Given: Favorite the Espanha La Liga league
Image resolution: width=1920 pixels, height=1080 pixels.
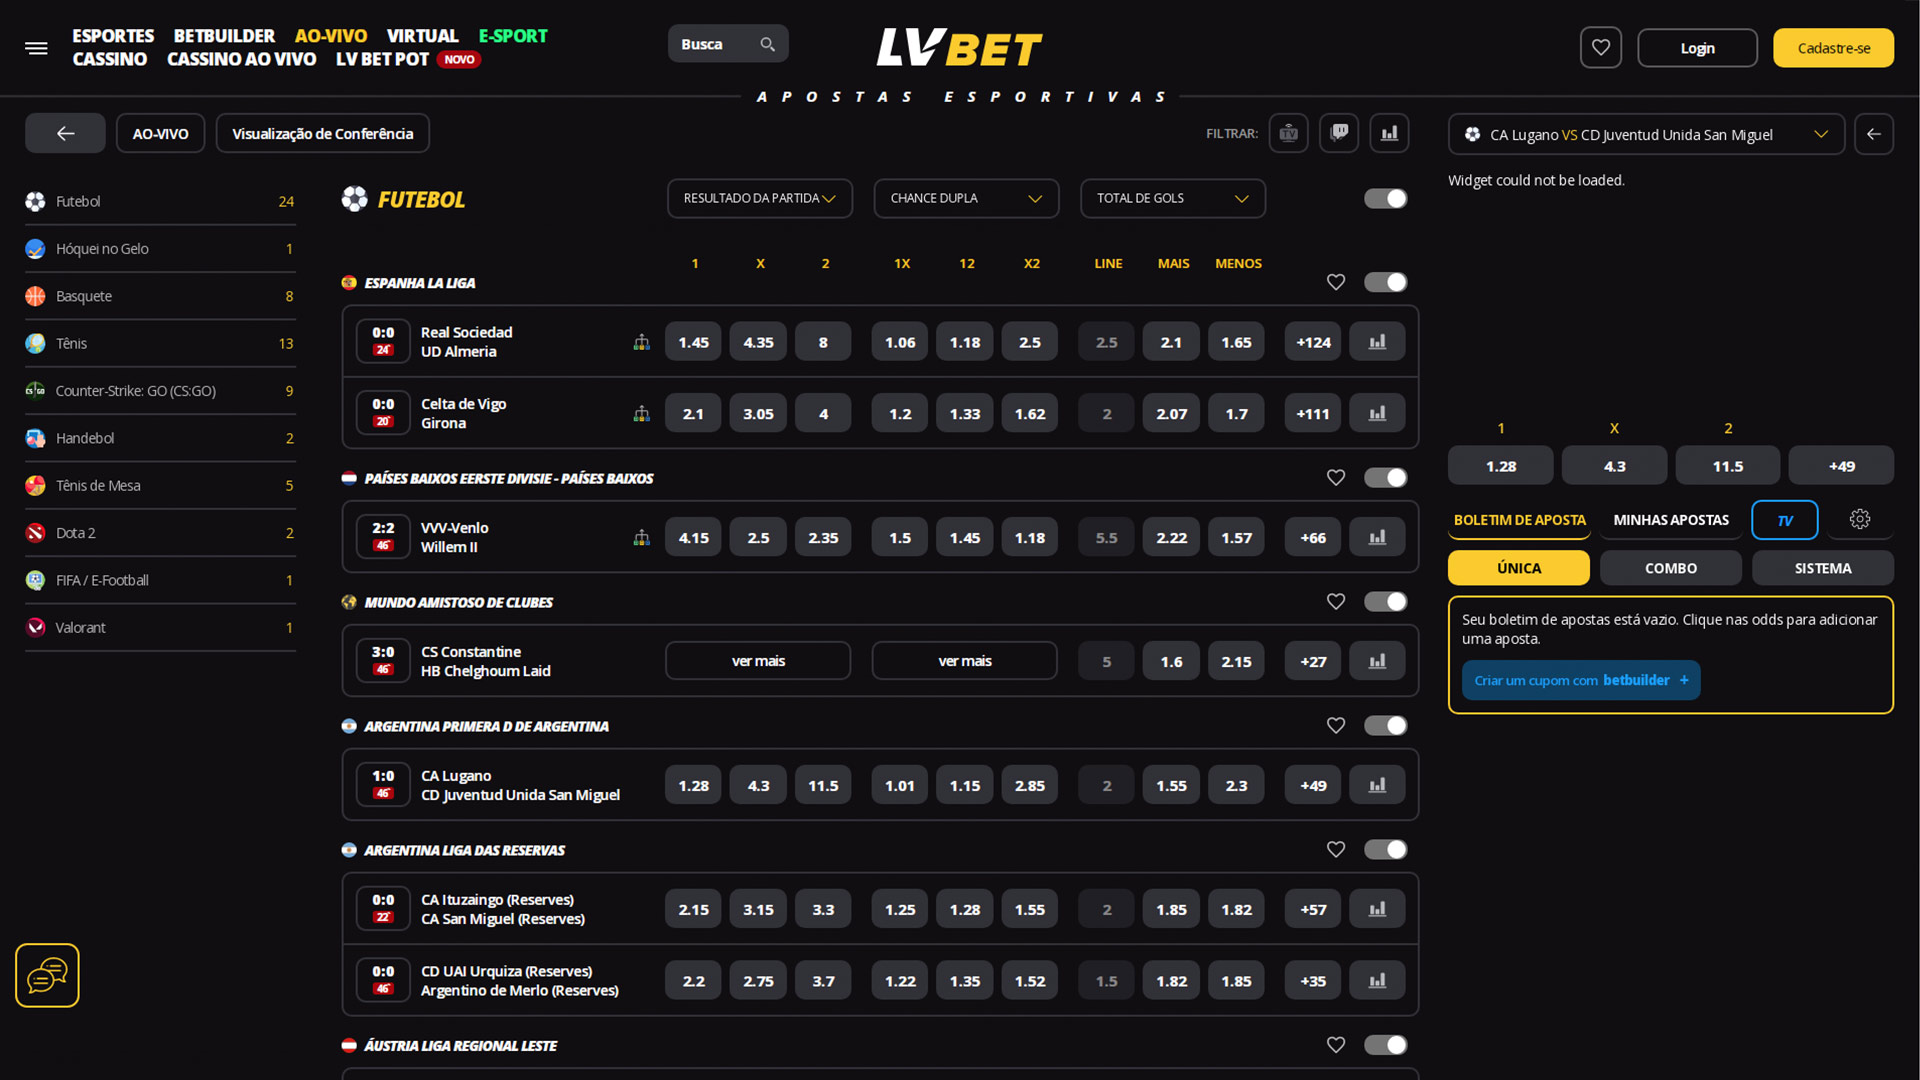Looking at the screenshot, I should click(x=1335, y=282).
